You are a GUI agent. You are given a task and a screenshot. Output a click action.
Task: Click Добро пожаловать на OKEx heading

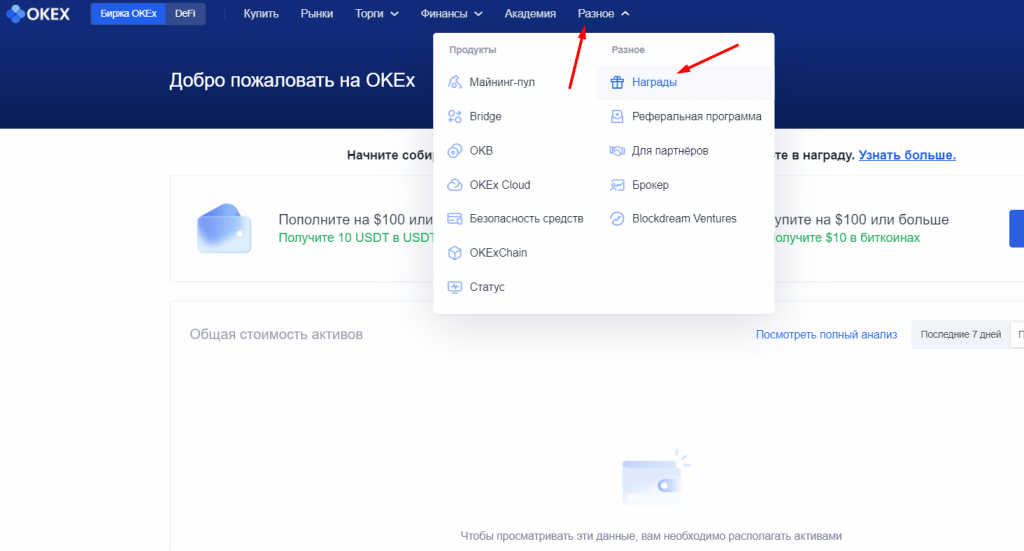coord(292,80)
